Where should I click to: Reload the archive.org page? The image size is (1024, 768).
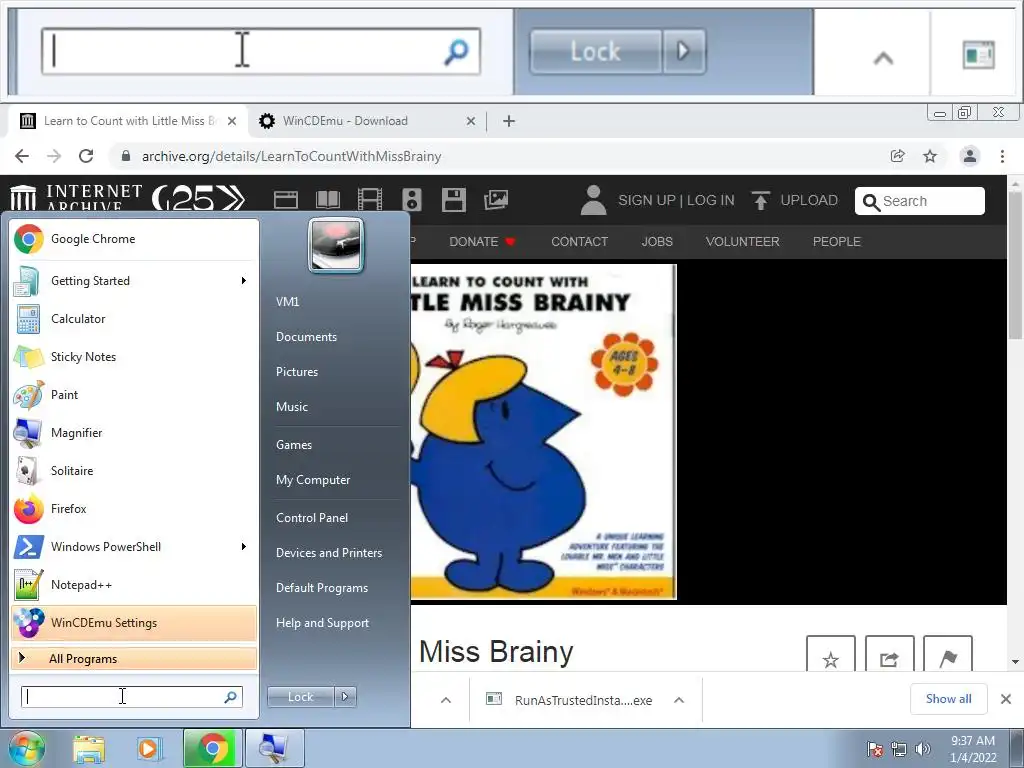pyautogui.click(x=86, y=156)
